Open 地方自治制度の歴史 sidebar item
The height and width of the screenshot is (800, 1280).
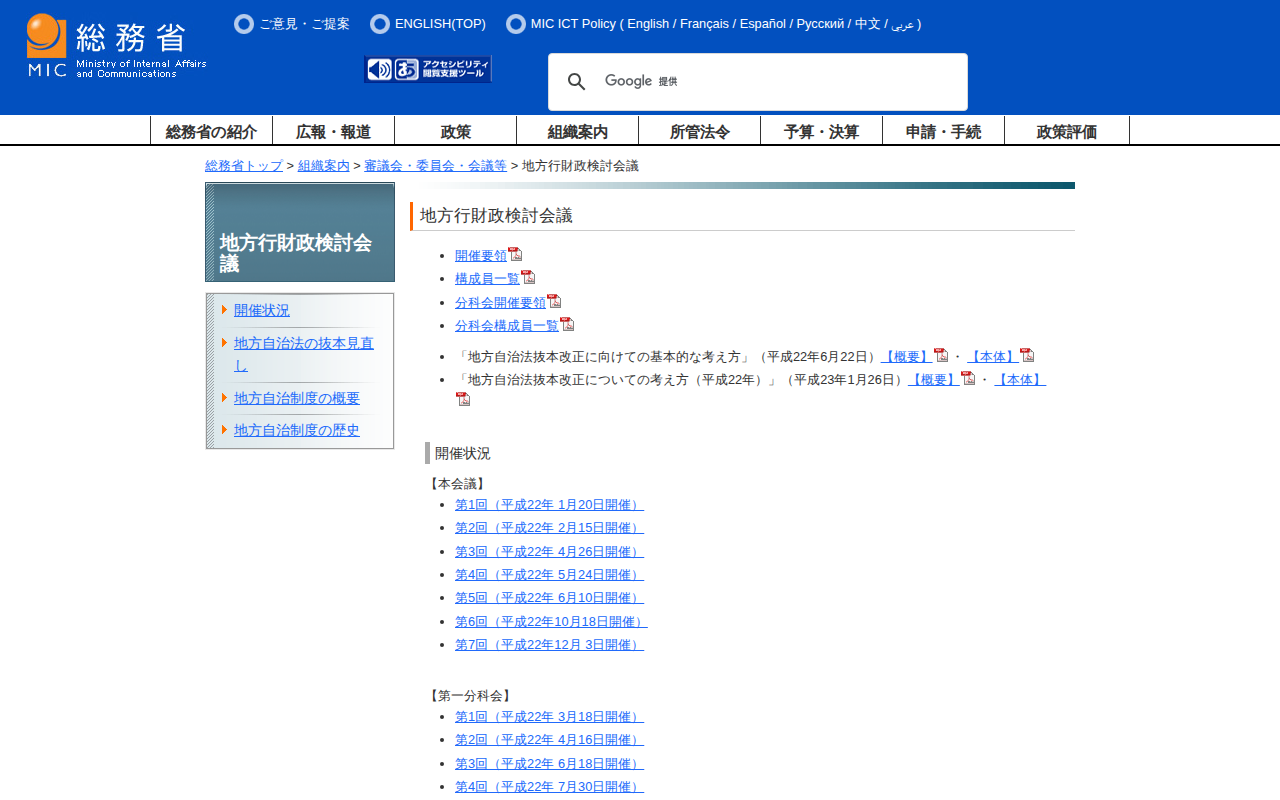coord(296,430)
